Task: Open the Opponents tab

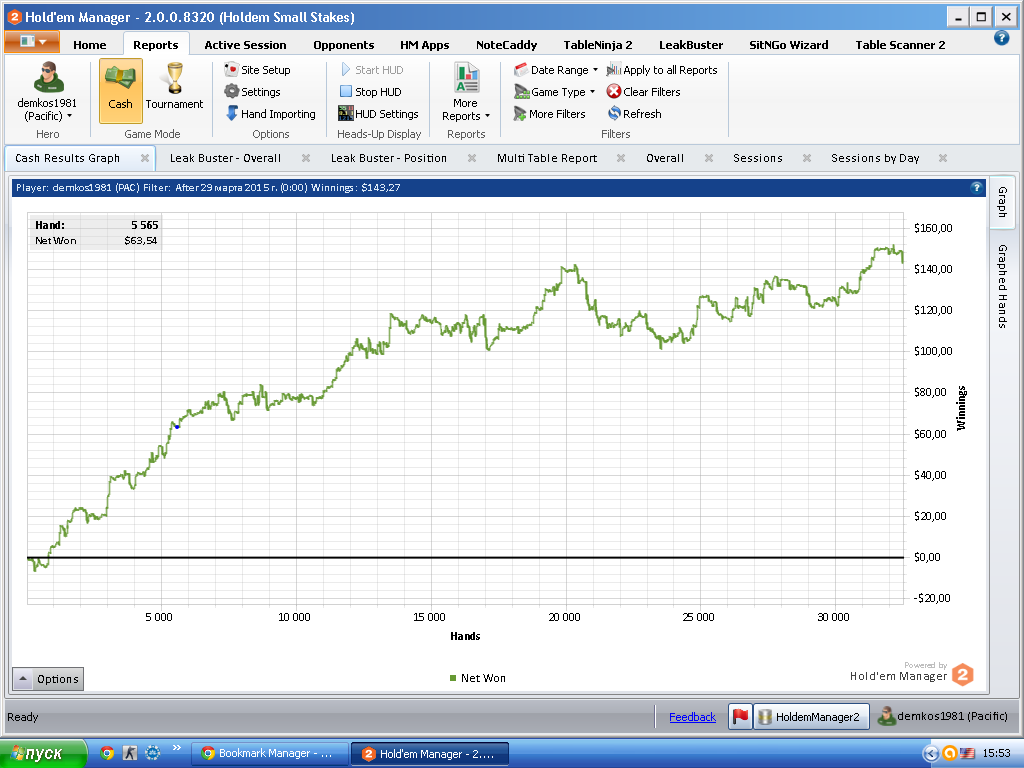Action: coord(344,45)
